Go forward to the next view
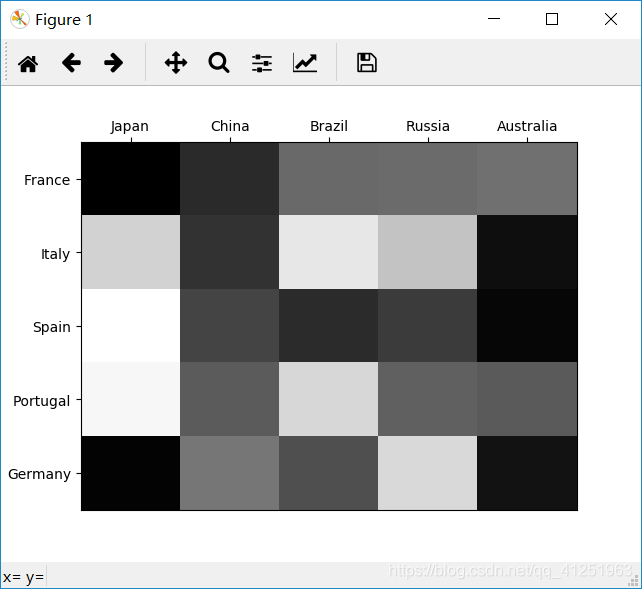The image size is (642, 589). [113, 63]
